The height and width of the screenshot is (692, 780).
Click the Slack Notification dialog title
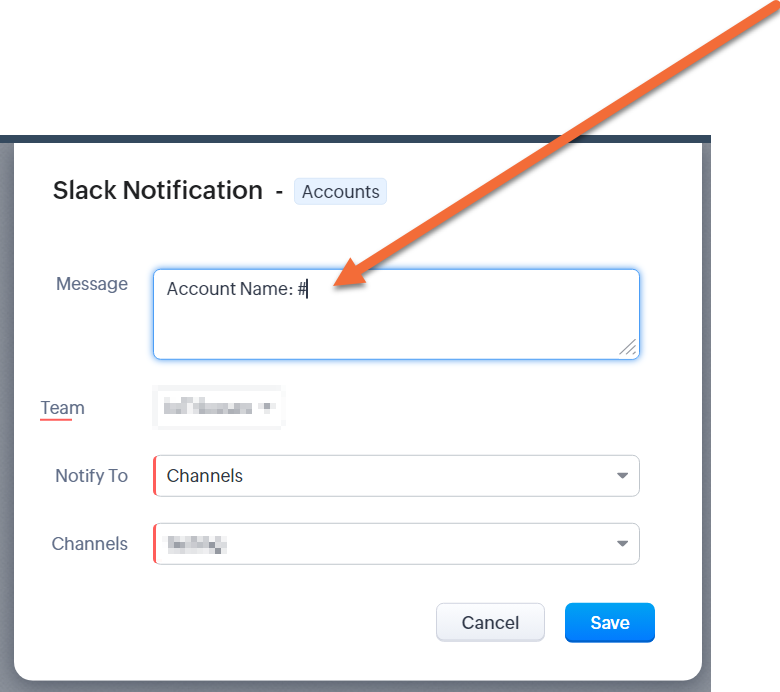pos(158,191)
